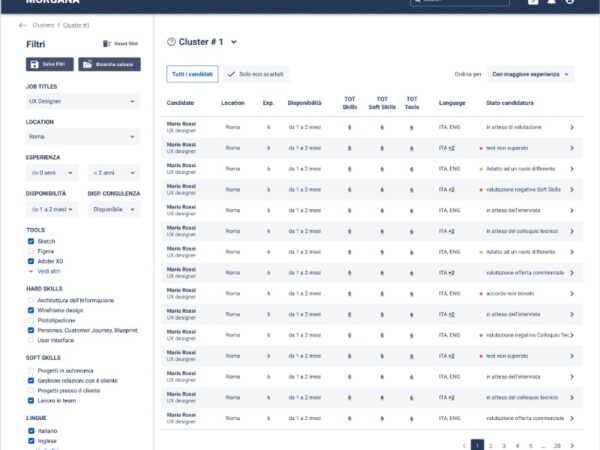
Task: Toggle the Wireframe design skill checkbox
Action: (x=31, y=310)
